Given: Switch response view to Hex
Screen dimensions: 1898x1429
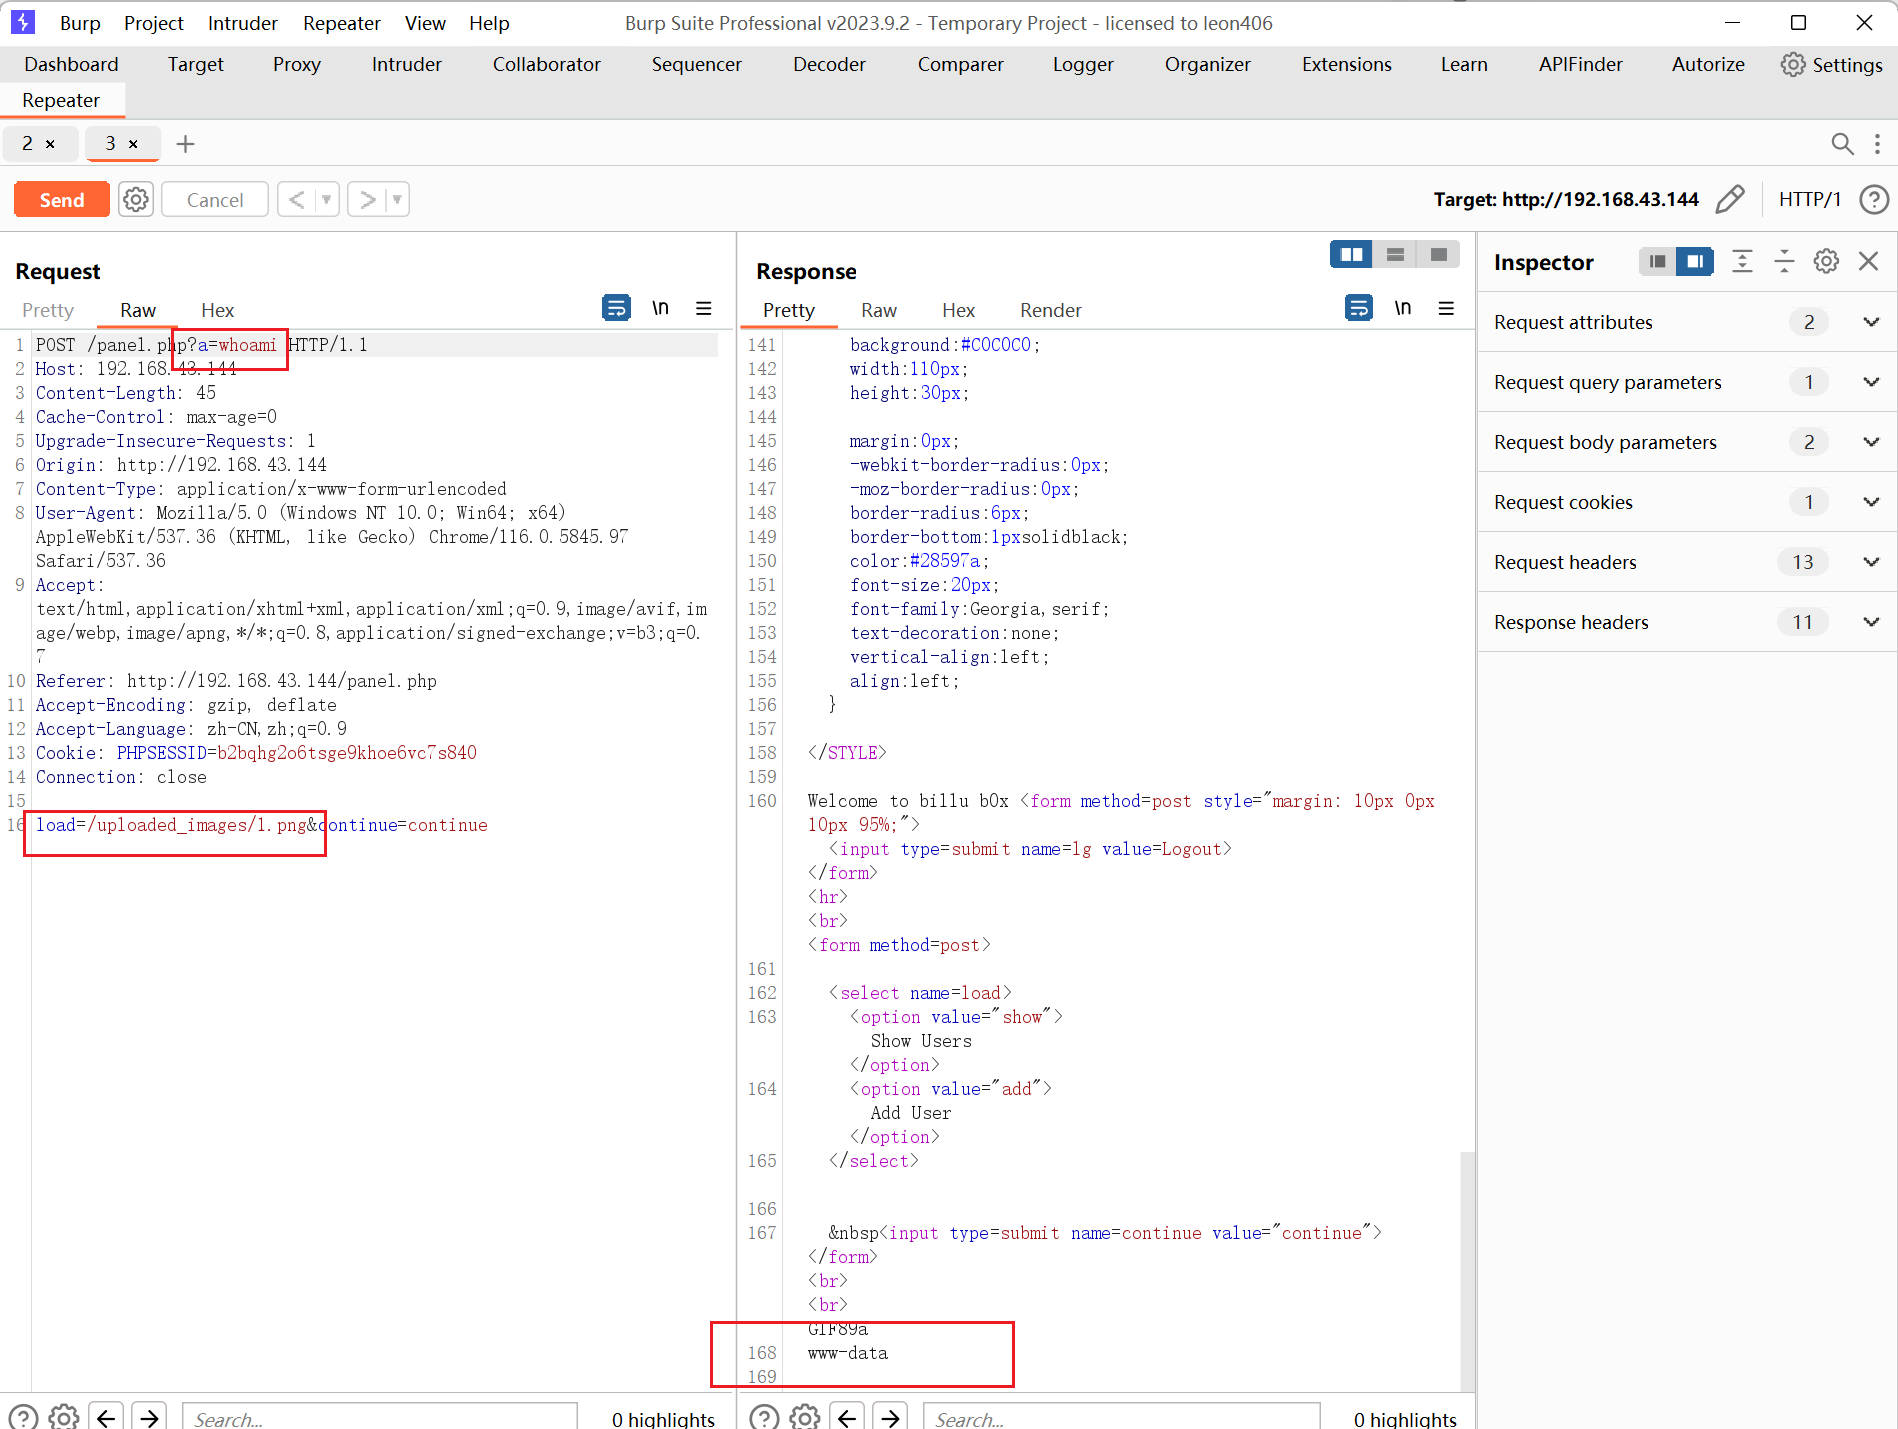Looking at the screenshot, I should point(958,310).
